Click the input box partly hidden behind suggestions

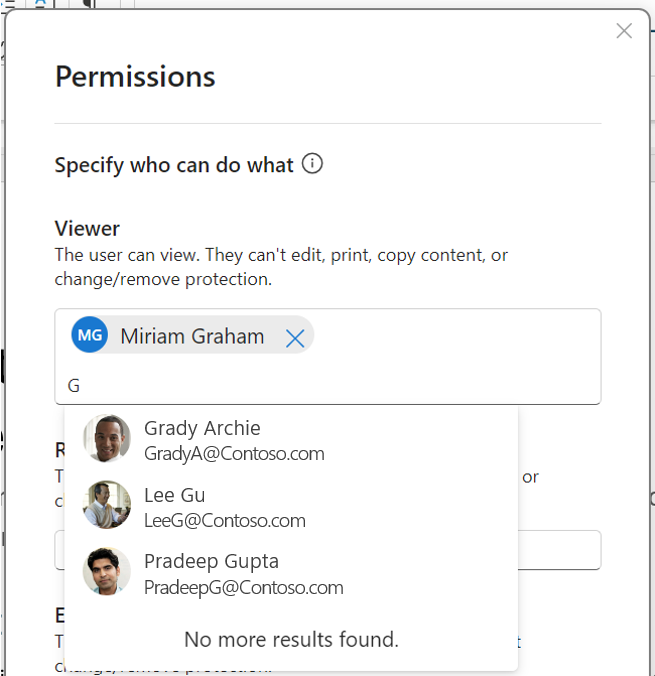[x=560, y=550]
